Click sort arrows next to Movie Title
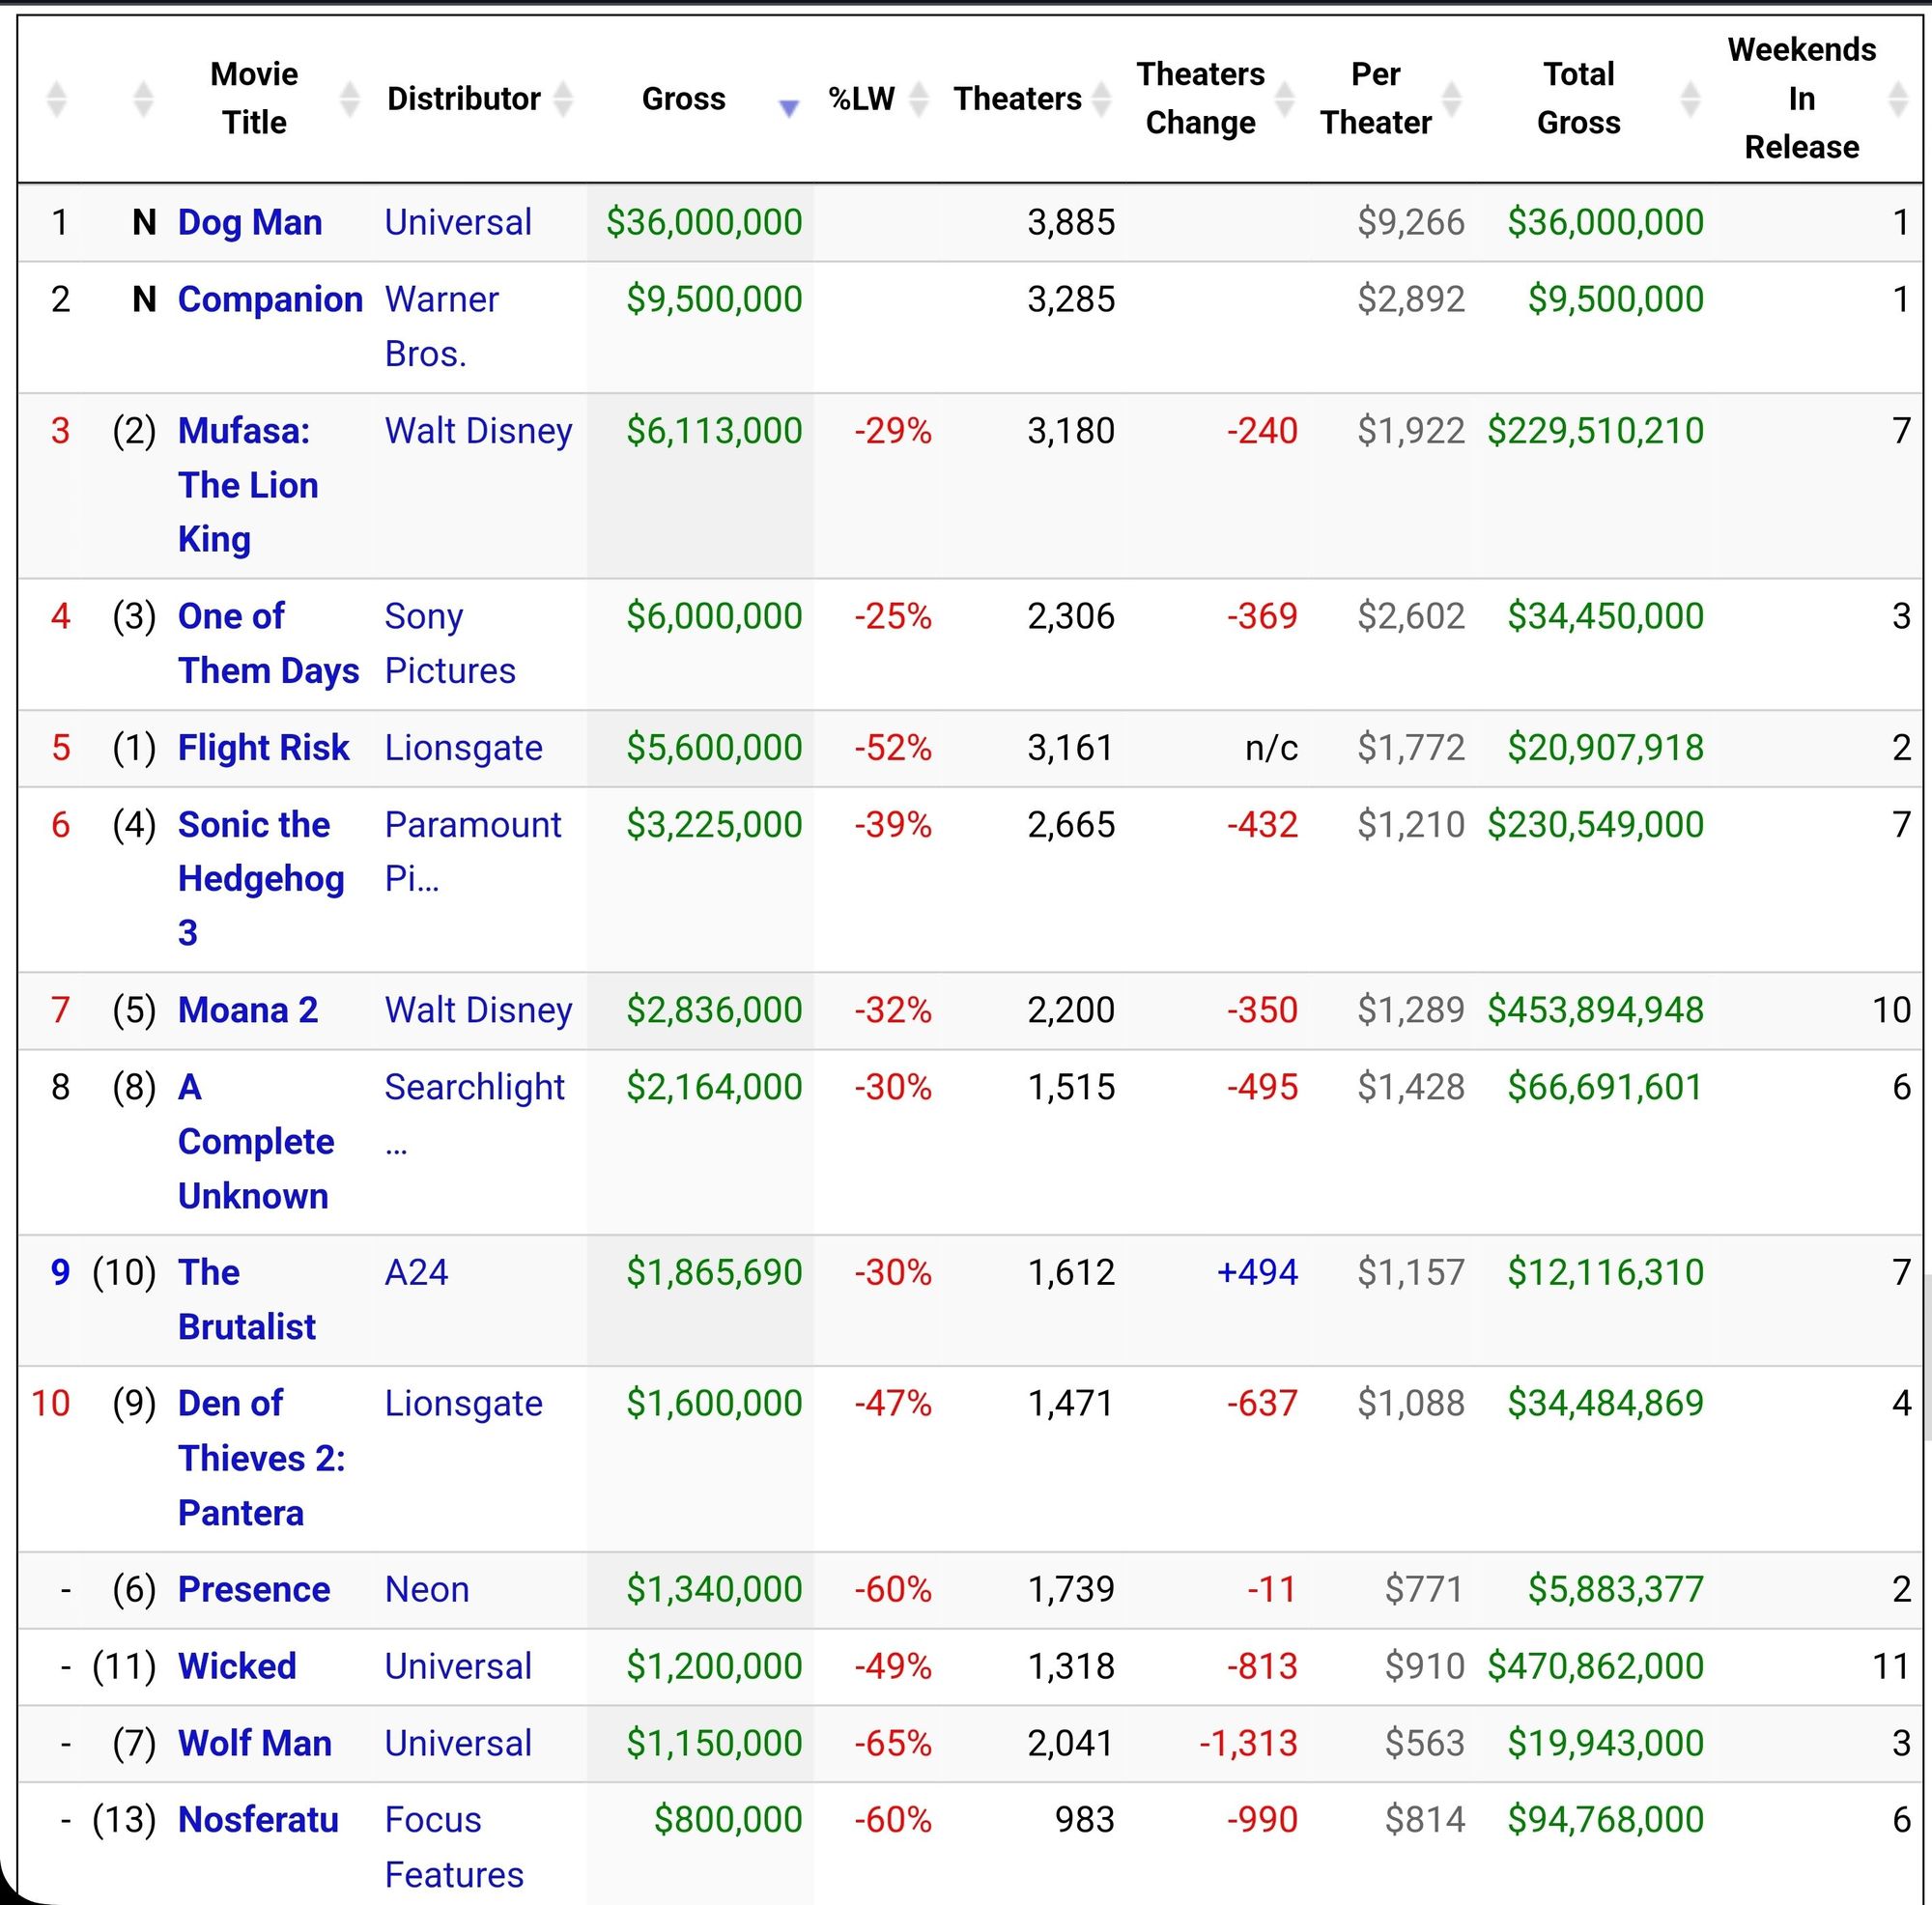This screenshot has height=1905, width=1932. 349,99
